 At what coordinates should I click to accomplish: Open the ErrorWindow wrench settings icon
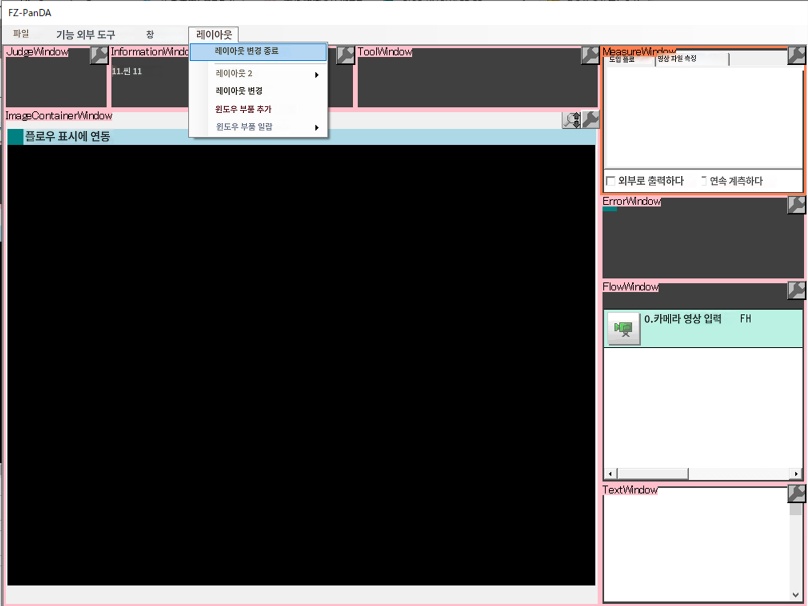click(x=796, y=205)
